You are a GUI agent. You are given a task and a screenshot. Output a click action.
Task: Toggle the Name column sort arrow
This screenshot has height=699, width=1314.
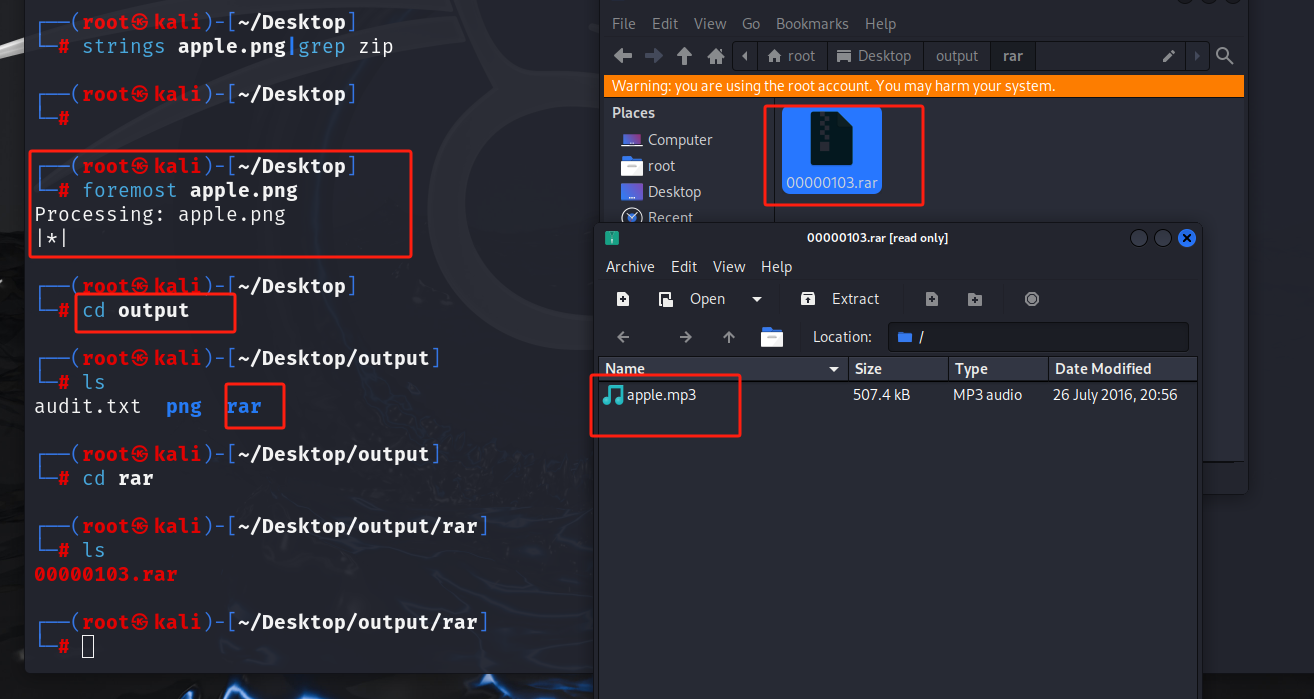coord(834,369)
